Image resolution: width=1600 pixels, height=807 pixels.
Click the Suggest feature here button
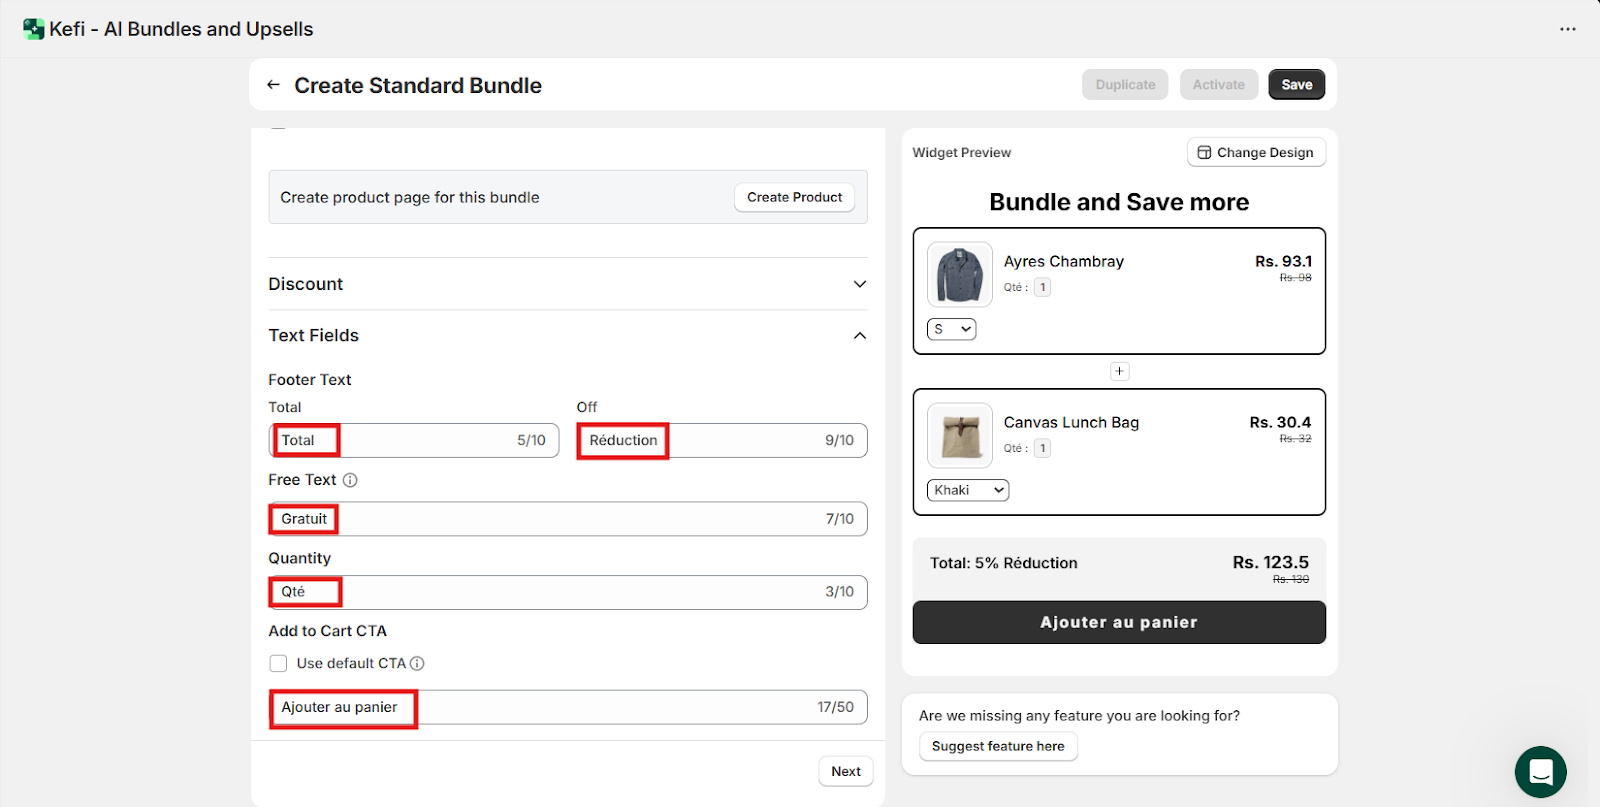click(x=997, y=746)
